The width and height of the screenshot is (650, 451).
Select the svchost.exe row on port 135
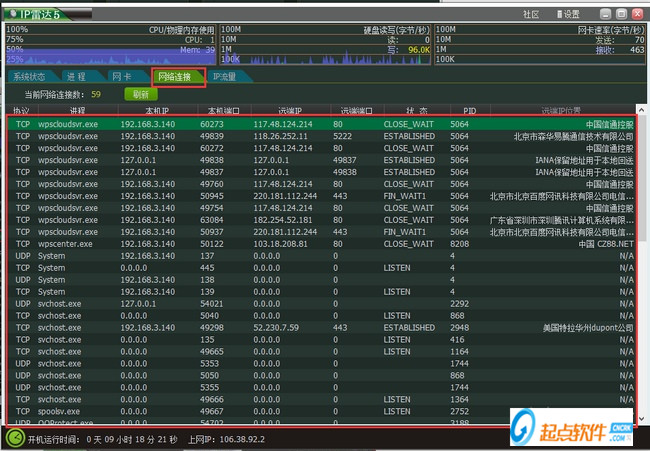click(321, 340)
